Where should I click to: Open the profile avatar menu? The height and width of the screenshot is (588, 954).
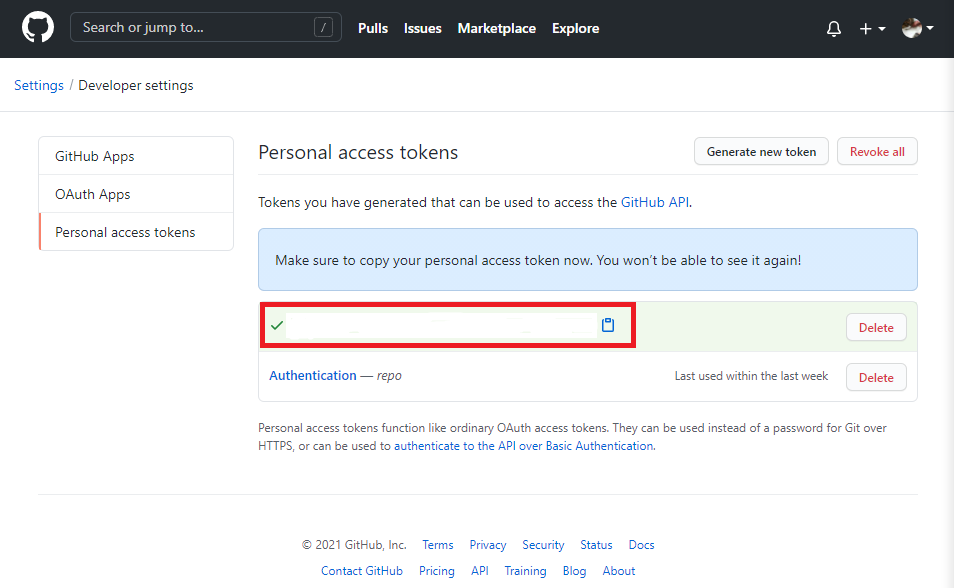tap(917, 28)
